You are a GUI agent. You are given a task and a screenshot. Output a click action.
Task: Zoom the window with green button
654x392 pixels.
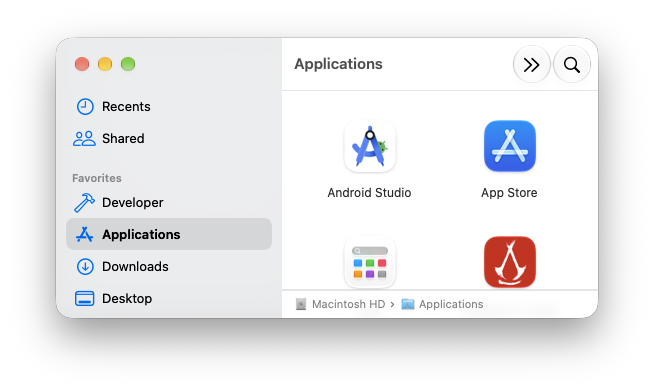(128, 64)
